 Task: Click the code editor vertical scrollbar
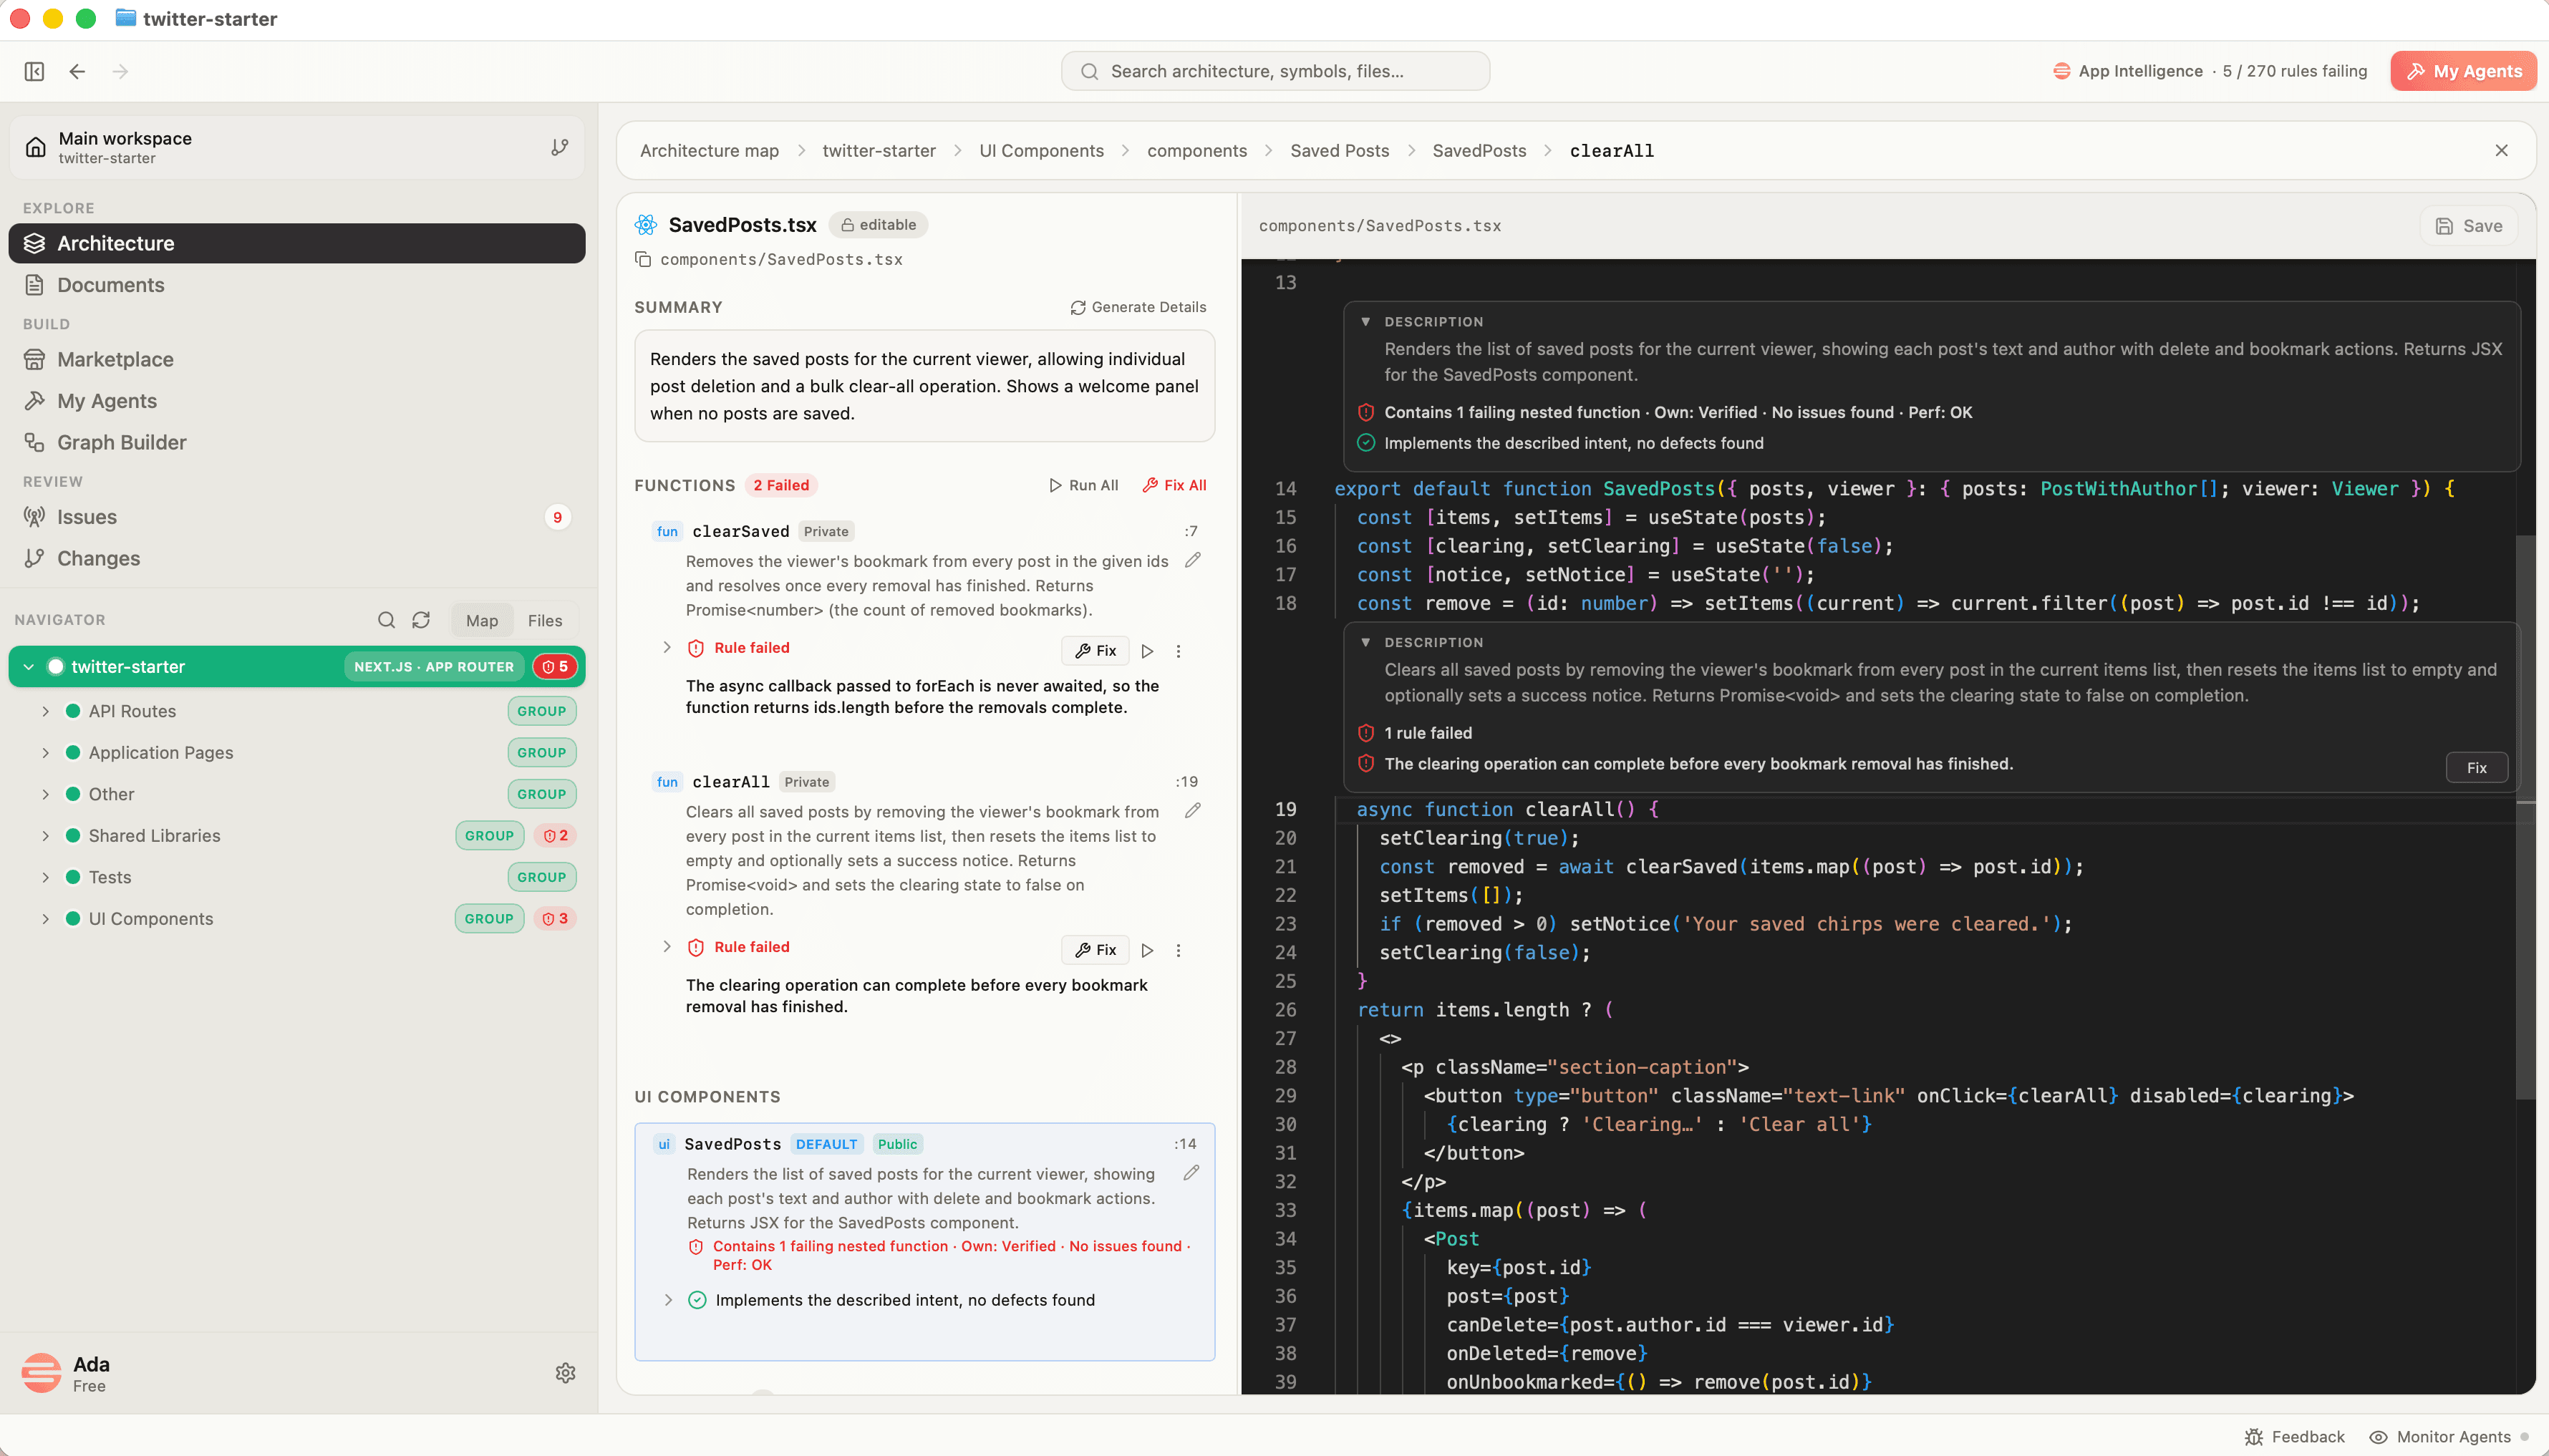[x=2526, y=816]
